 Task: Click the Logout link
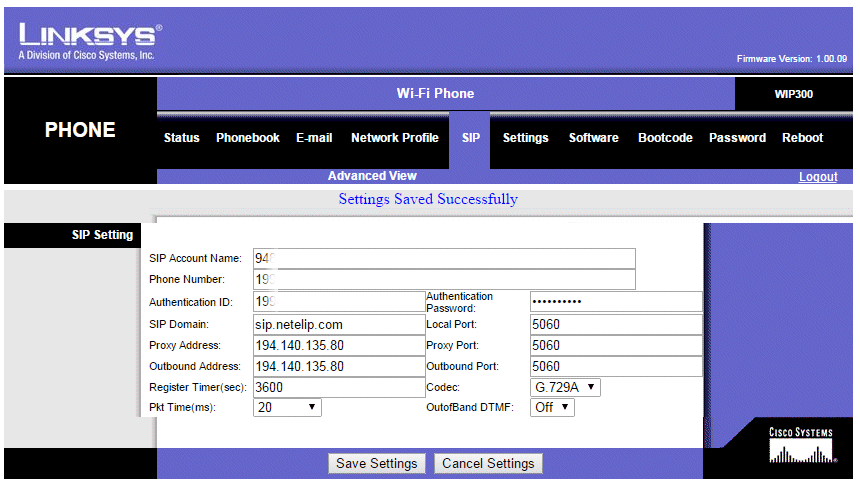[x=818, y=177]
